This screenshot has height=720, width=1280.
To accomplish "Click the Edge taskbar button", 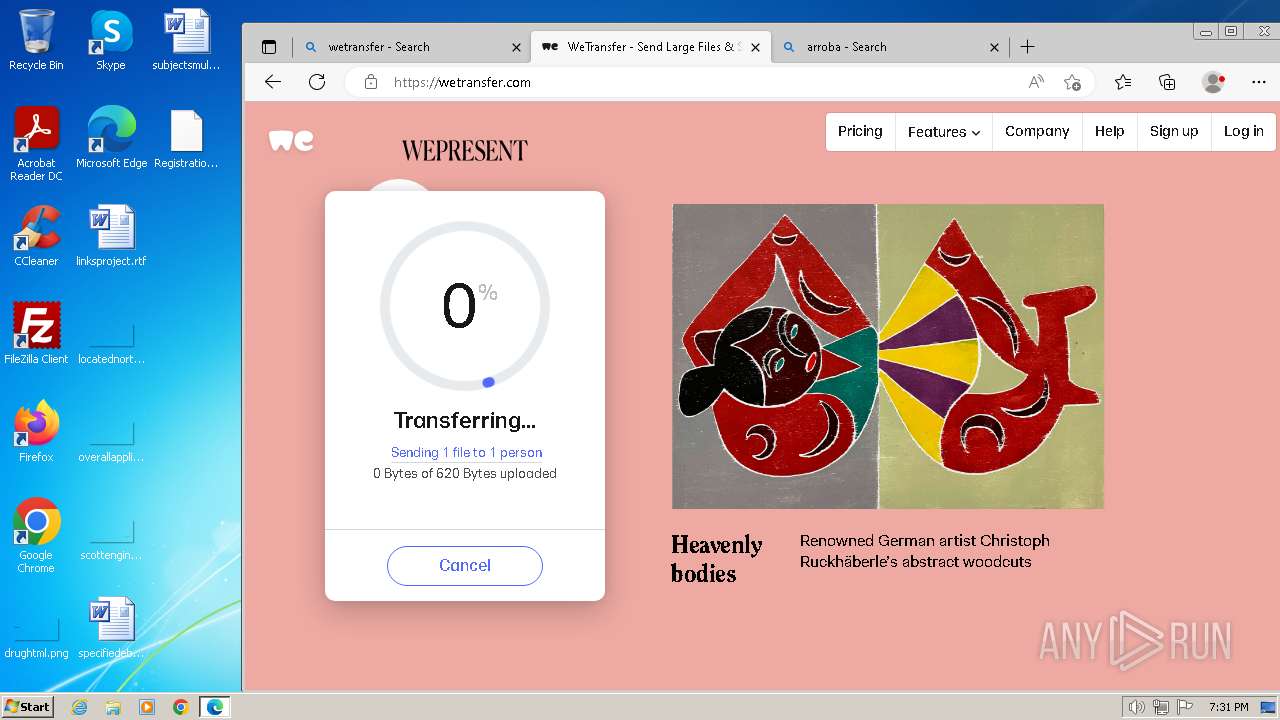I will [215, 707].
